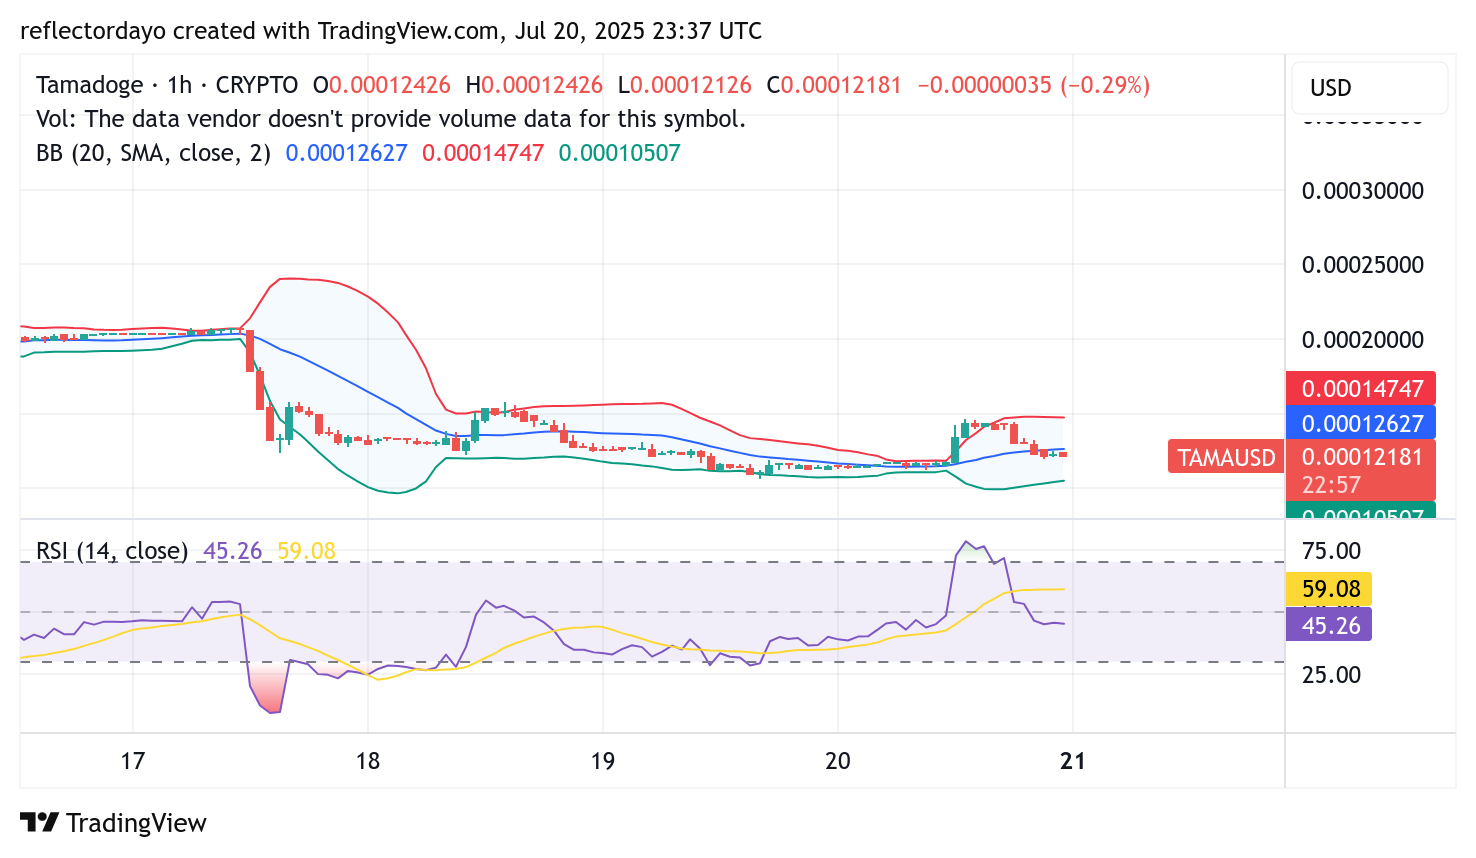
Task: Click purple 45.26 RSI axis label
Action: (1329, 625)
